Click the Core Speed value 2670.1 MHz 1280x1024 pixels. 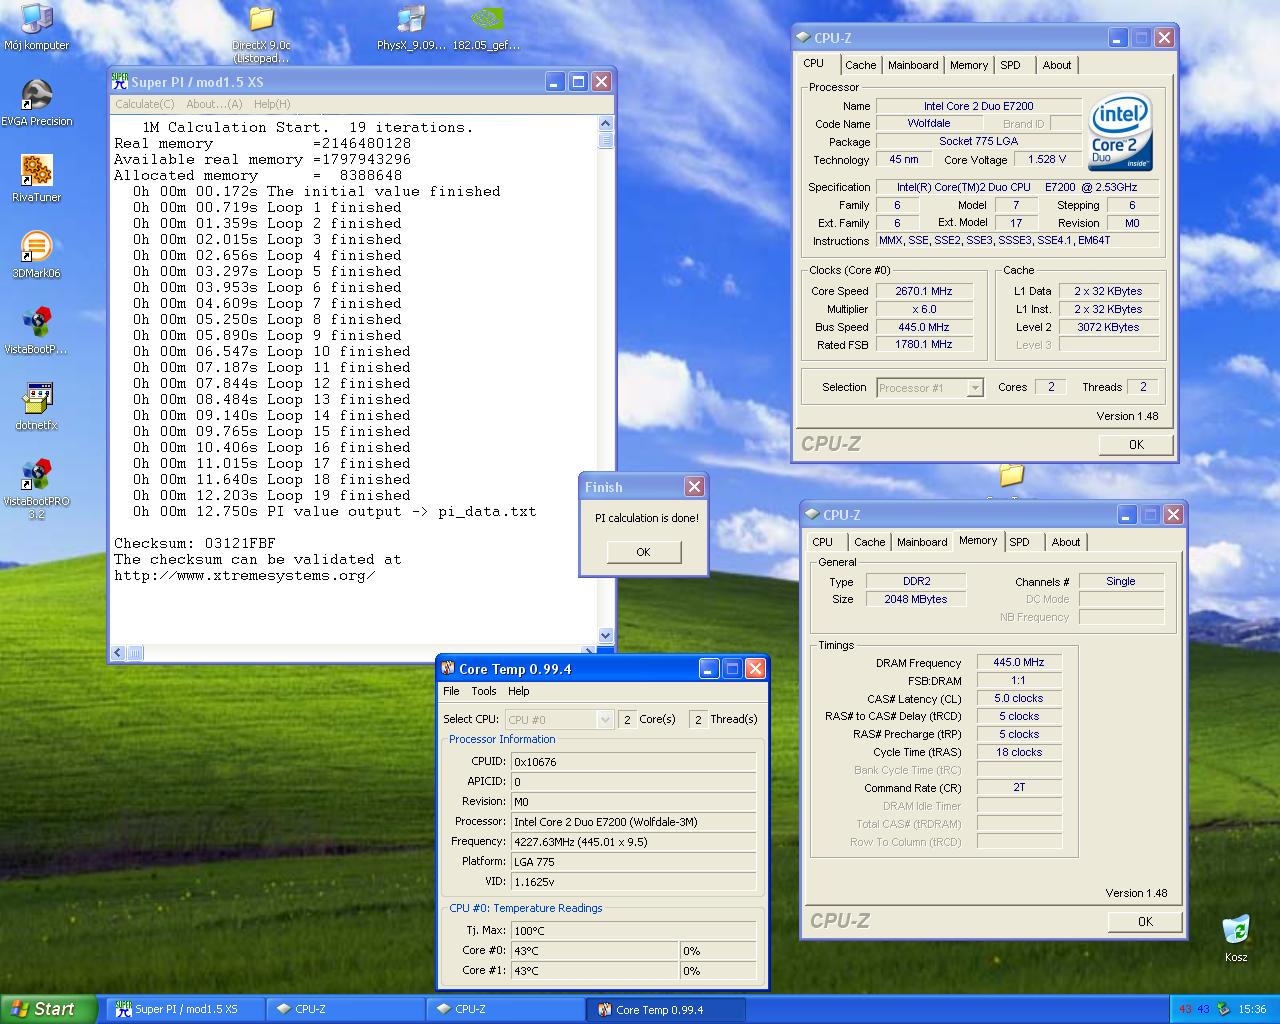point(924,291)
